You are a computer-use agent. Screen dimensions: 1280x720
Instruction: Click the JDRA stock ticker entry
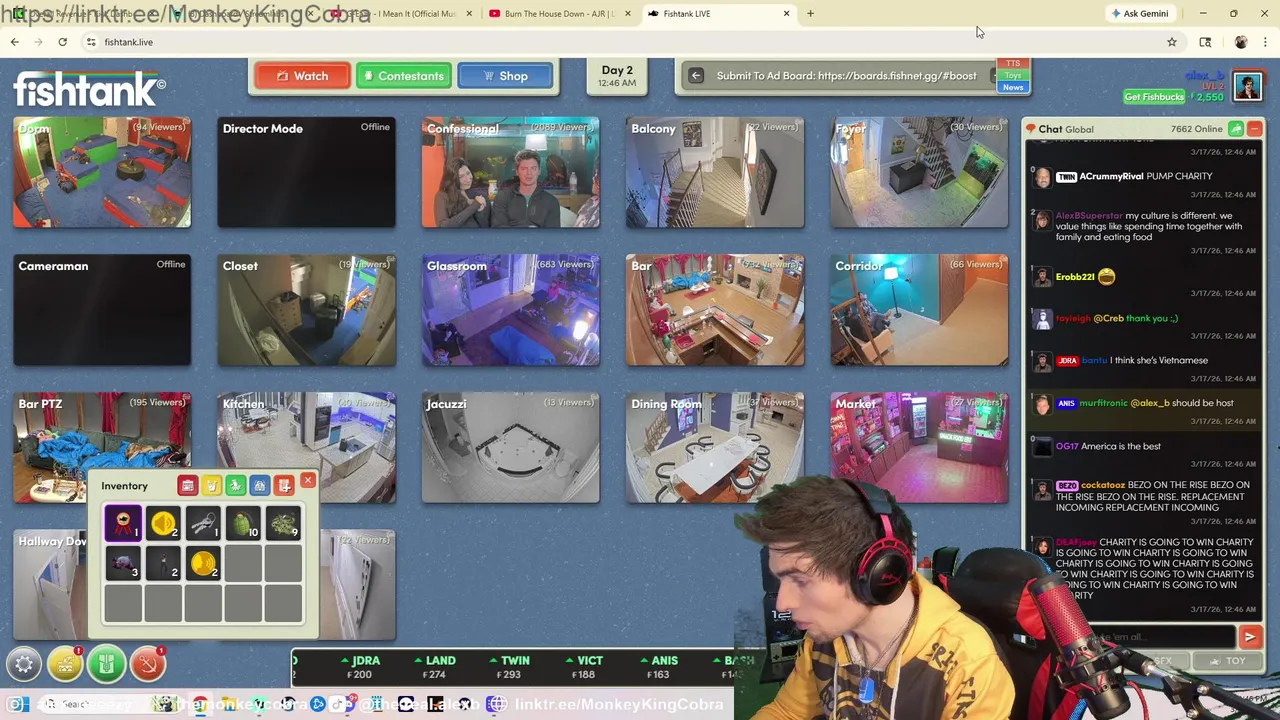pos(361,667)
